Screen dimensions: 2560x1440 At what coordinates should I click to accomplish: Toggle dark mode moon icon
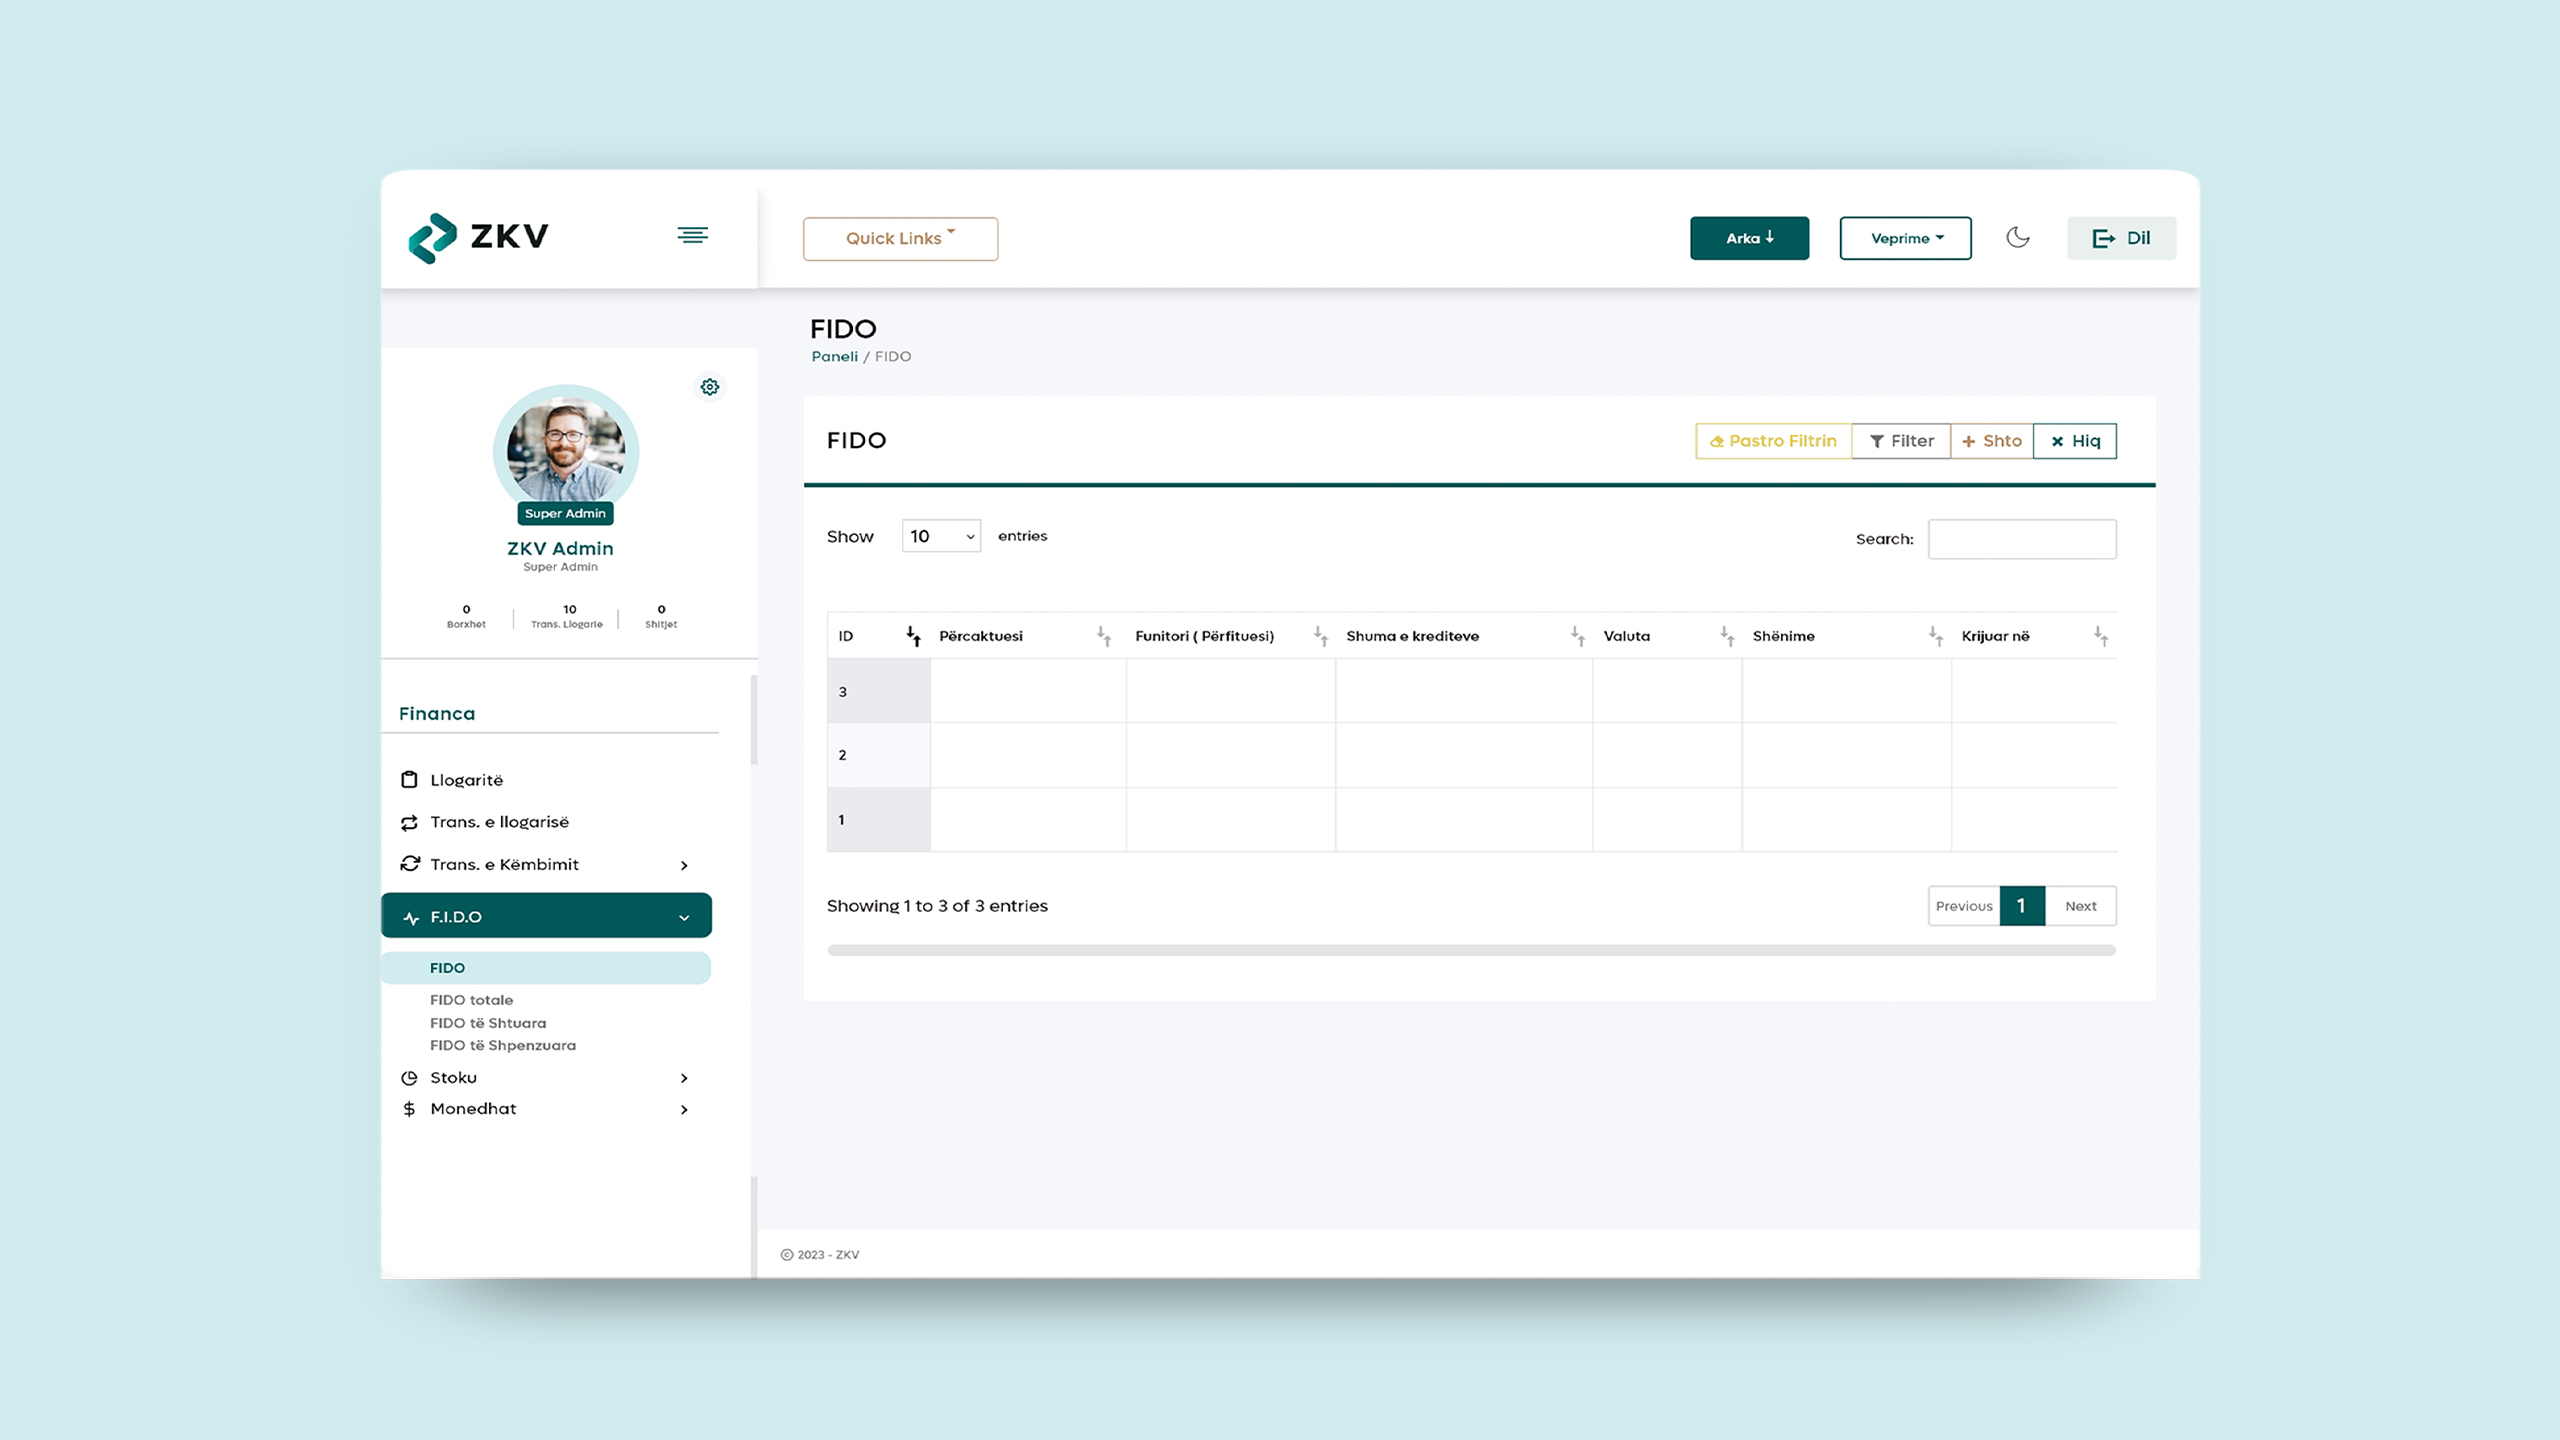(2018, 237)
